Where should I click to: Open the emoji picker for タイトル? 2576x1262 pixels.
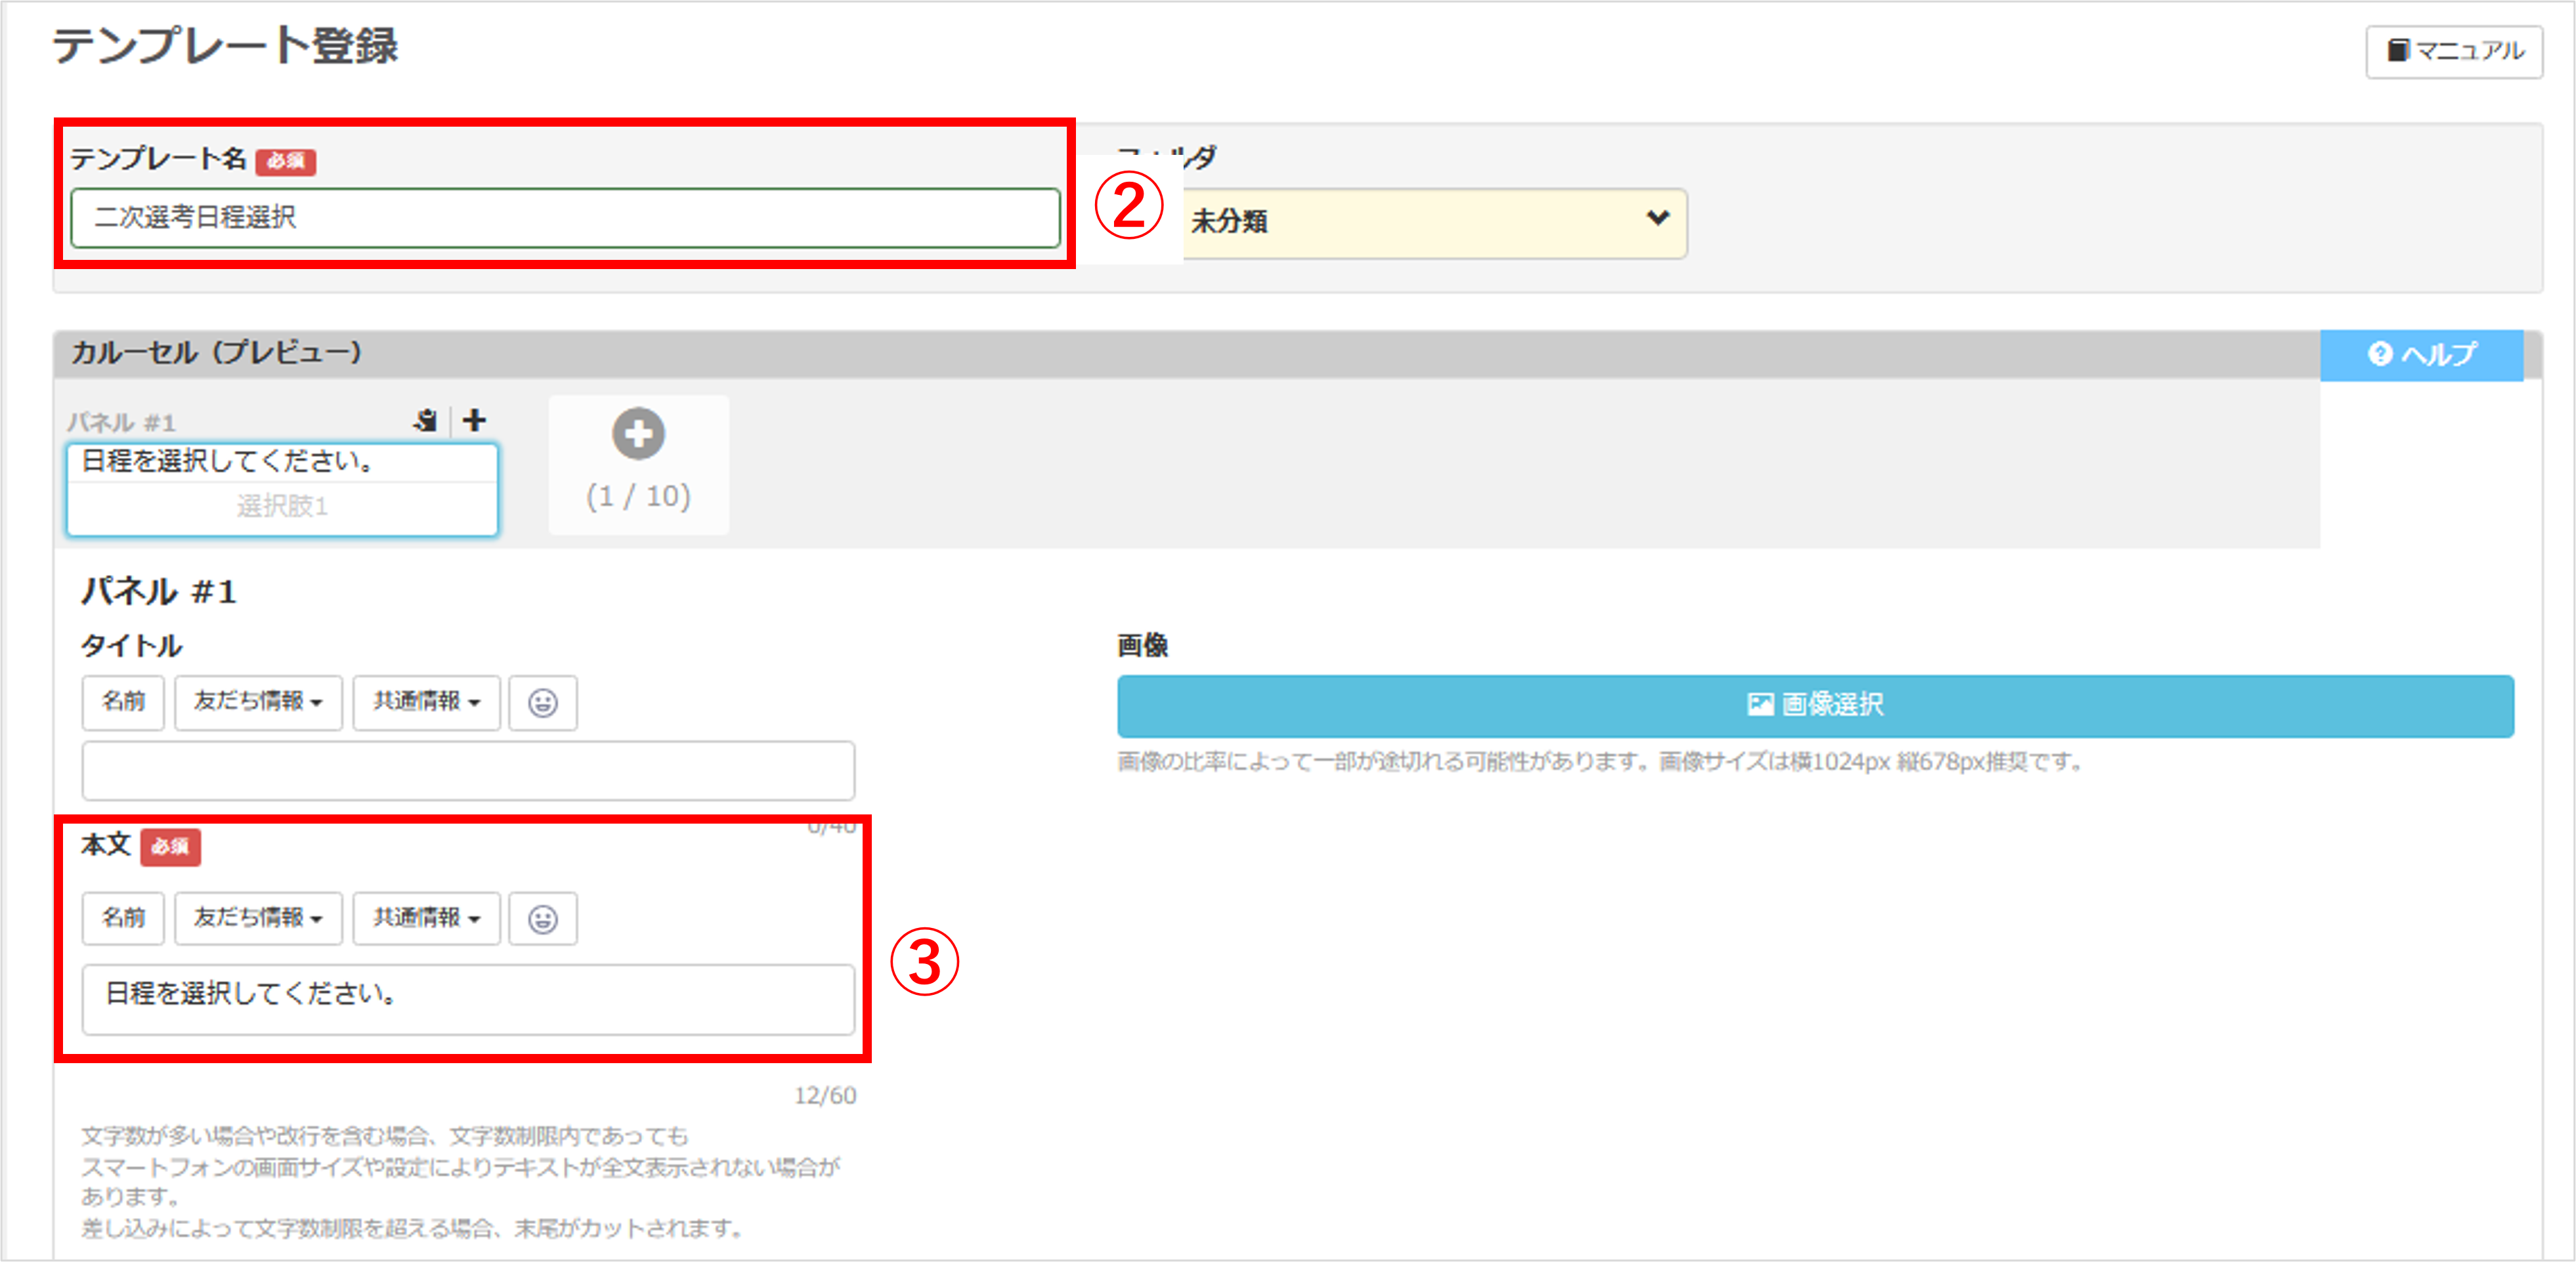543,703
